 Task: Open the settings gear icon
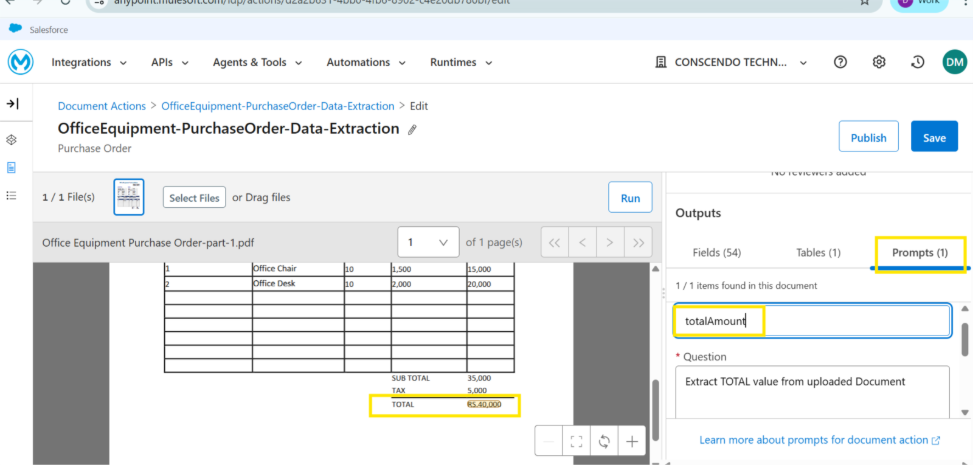point(879,62)
